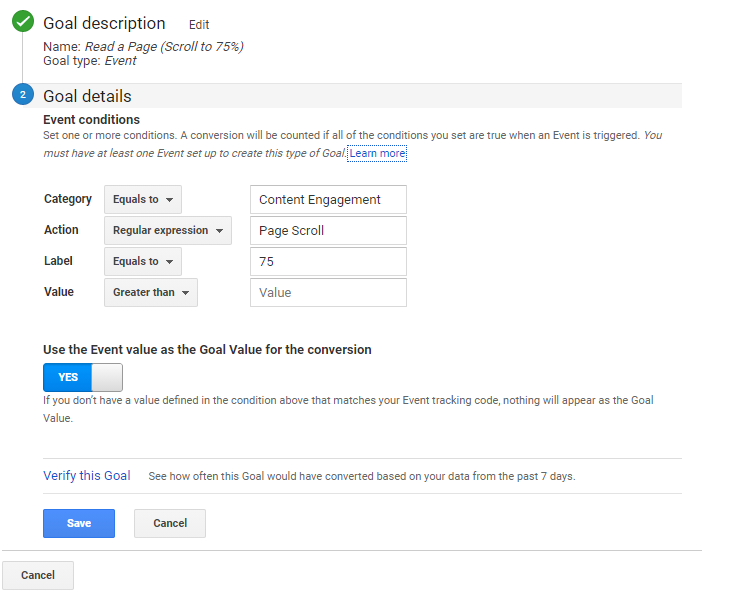732x612 pixels.
Task: Click the bottom Cancel button below the divider
Action: click(38, 575)
